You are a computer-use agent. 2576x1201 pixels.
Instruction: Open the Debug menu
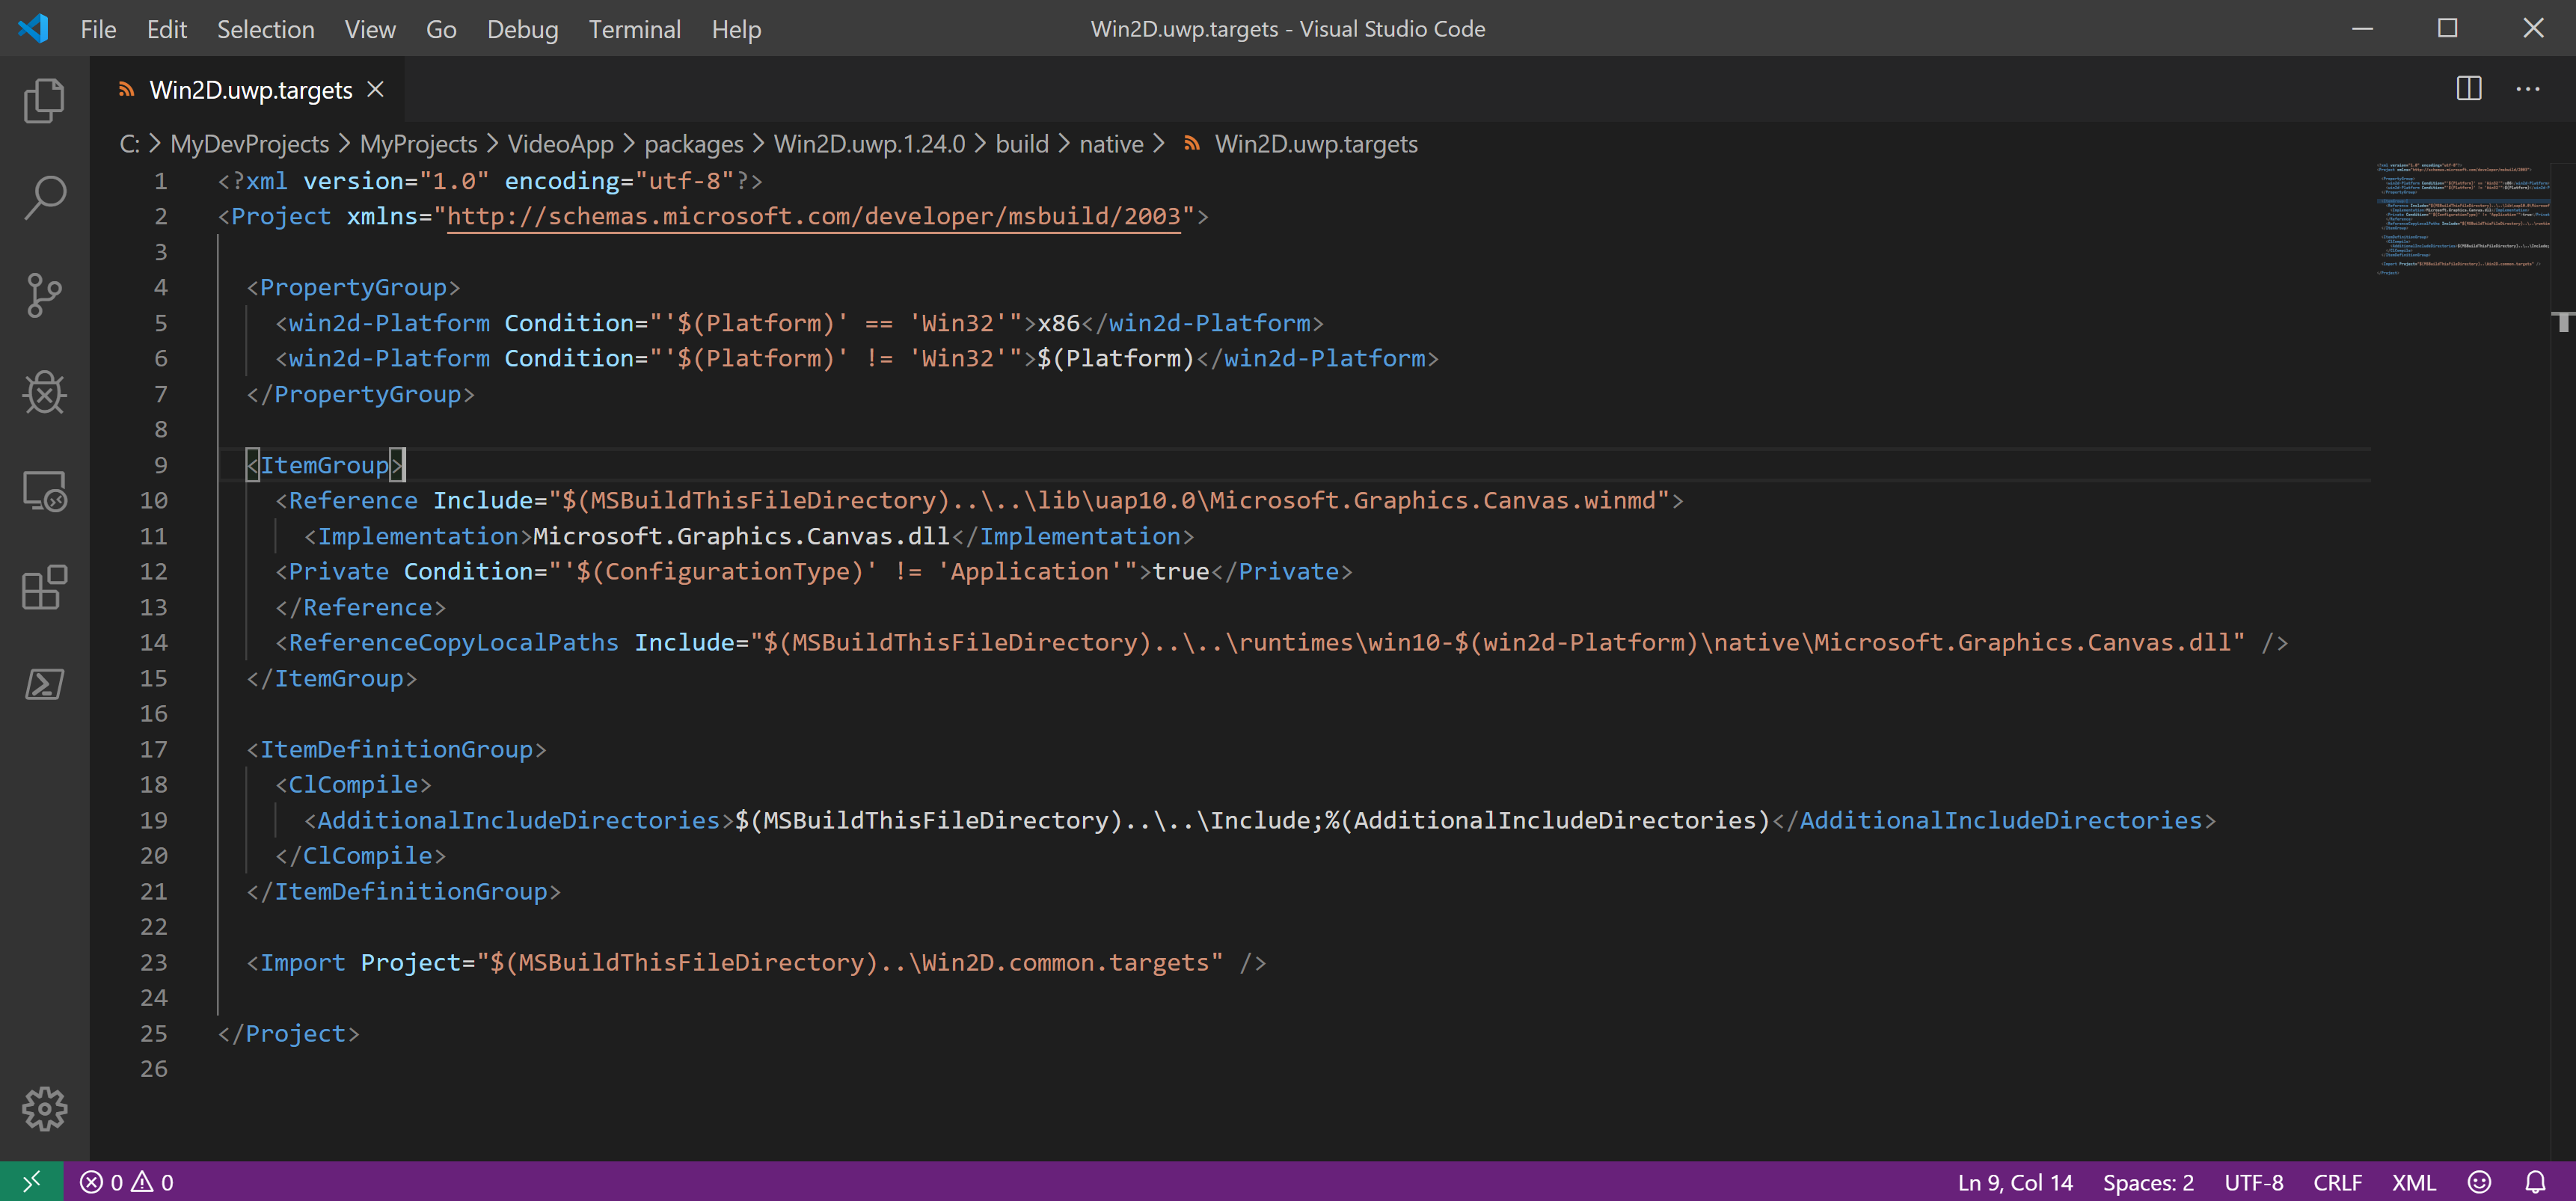tap(522, 29)
